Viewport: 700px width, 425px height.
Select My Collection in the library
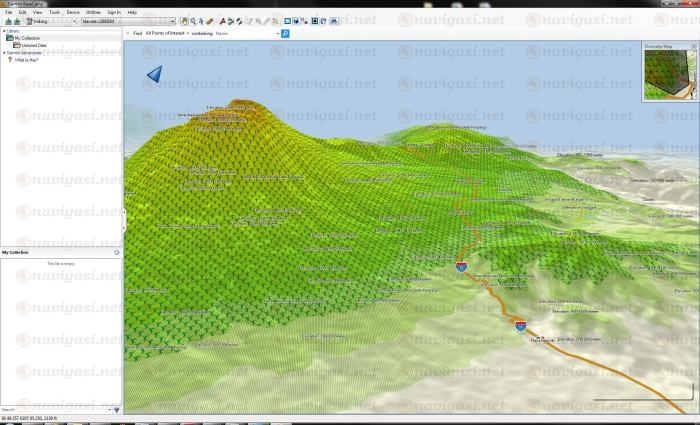pyautogui.click(x=27, y=38)
